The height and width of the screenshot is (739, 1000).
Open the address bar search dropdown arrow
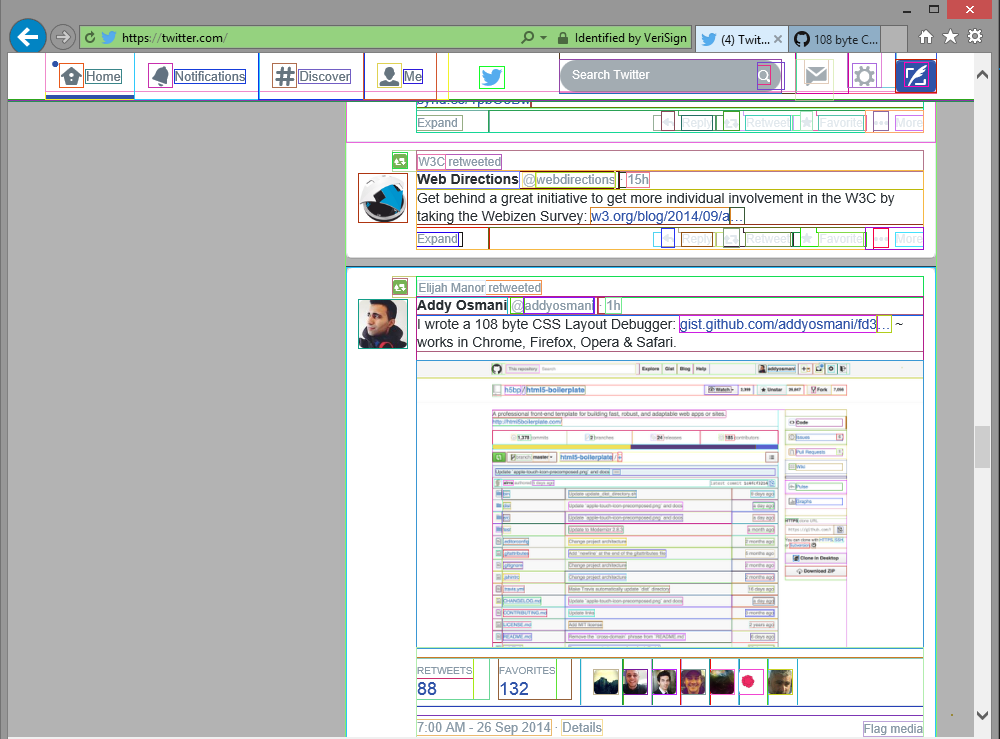click(544, 38)
